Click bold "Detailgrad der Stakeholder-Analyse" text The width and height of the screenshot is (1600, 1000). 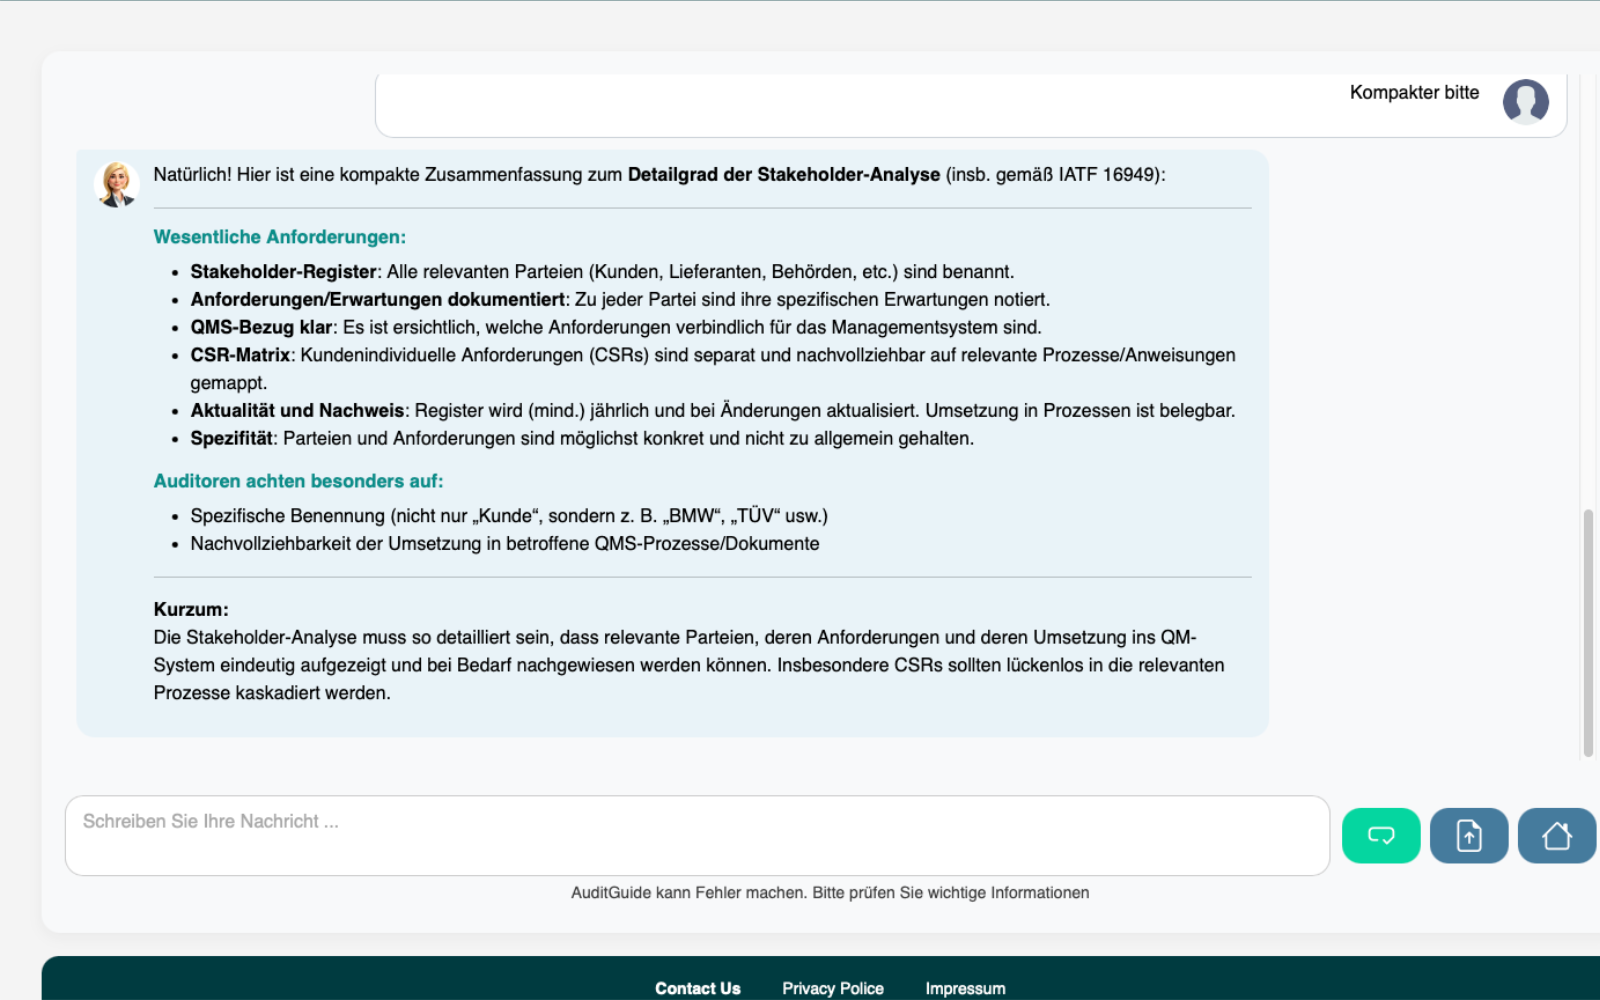tap(783, 175)
